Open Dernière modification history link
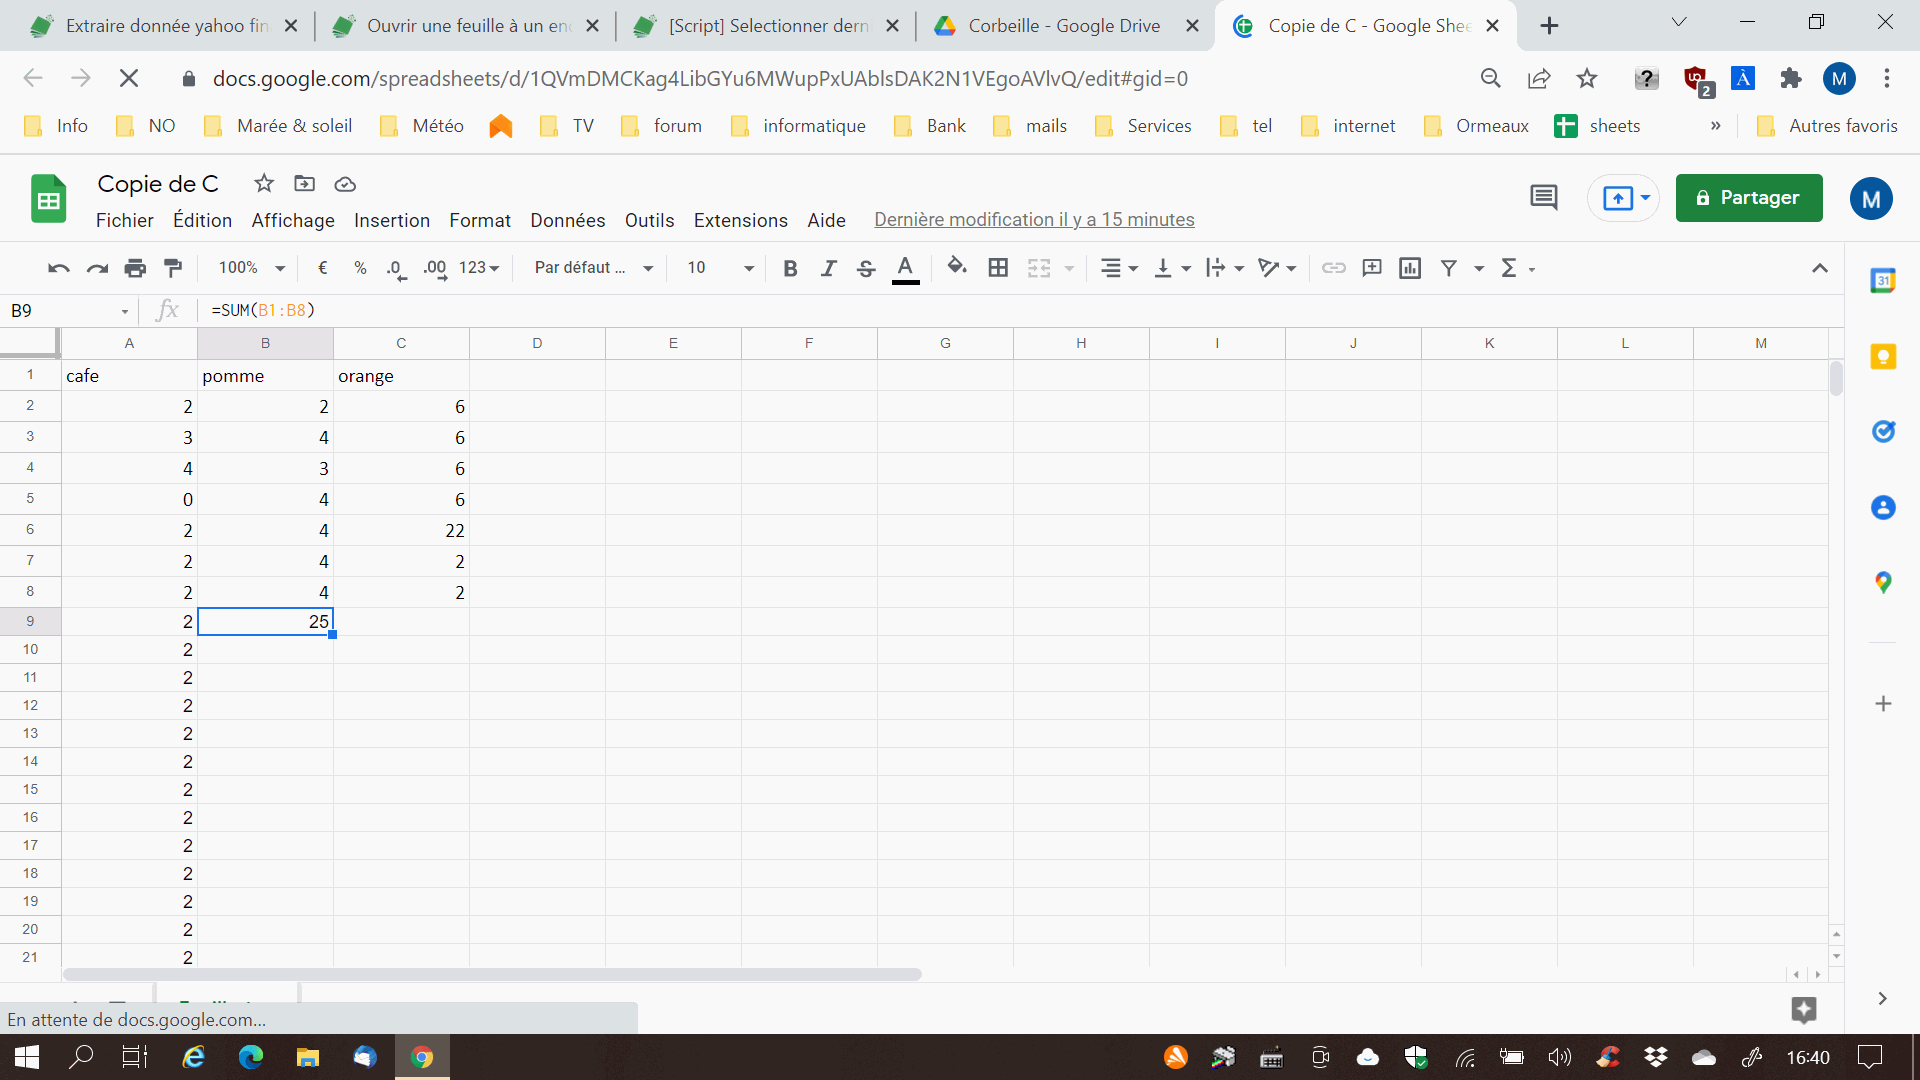 click(x=1034, y=220)
